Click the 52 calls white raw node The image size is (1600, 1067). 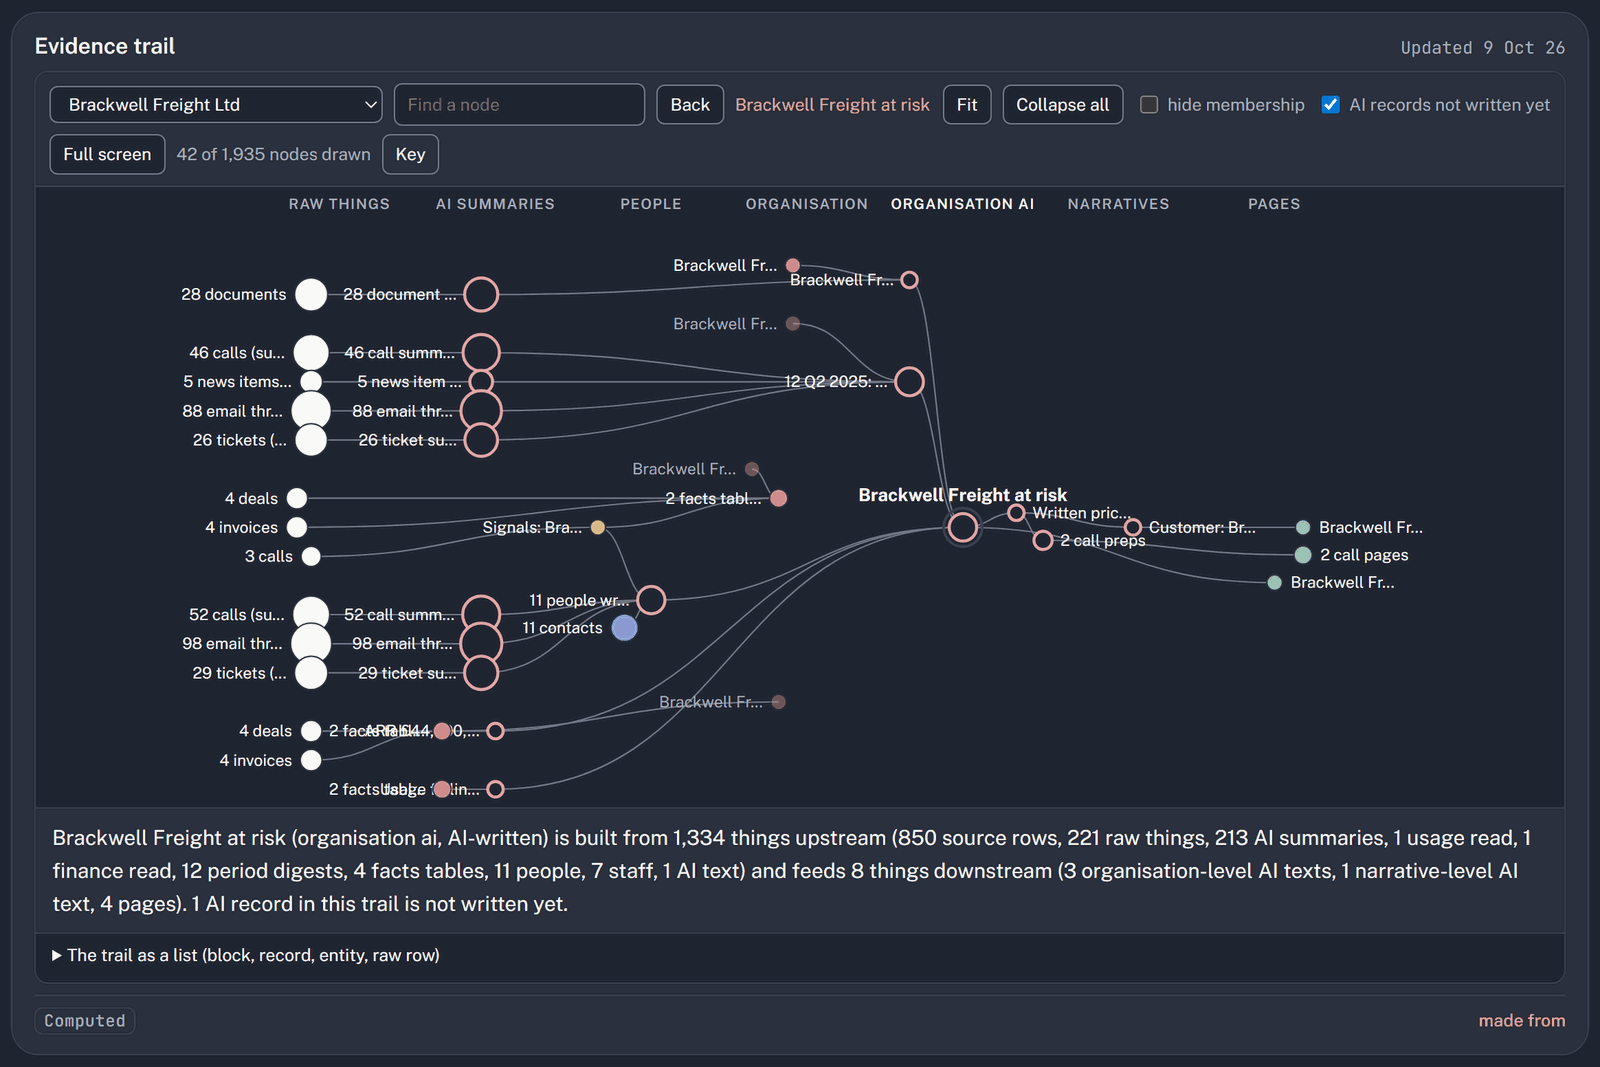click(x=311, y=615)
